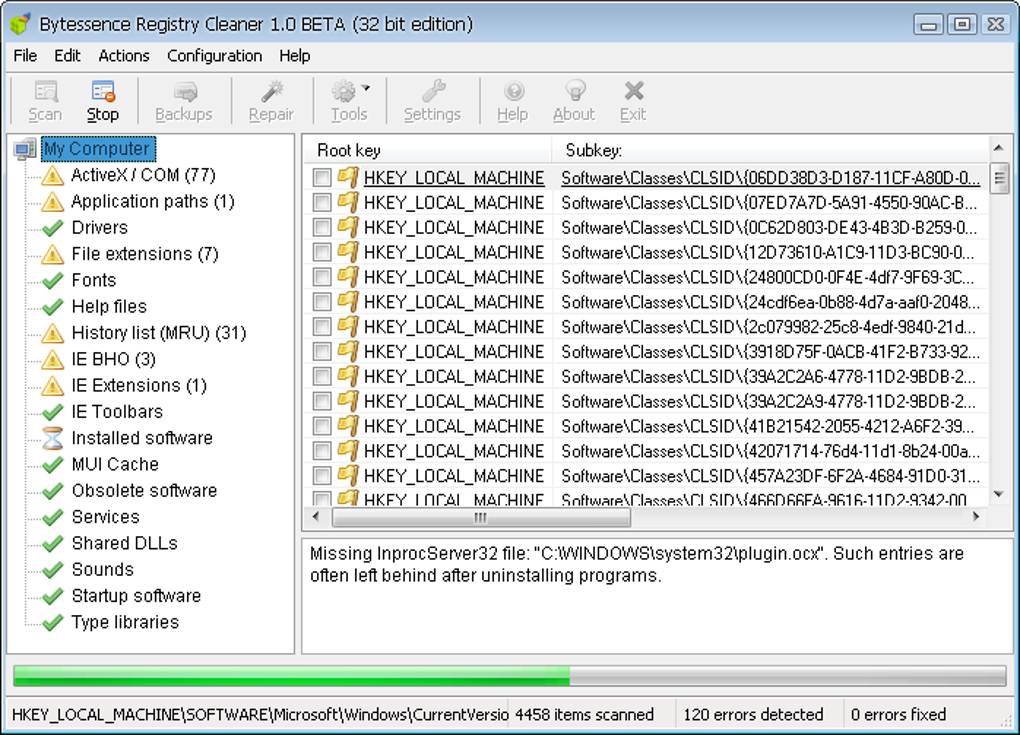Select the checkbox for CLSID 41B21542 entry
The image size is (1020, 735).
(x=321, y=426)
